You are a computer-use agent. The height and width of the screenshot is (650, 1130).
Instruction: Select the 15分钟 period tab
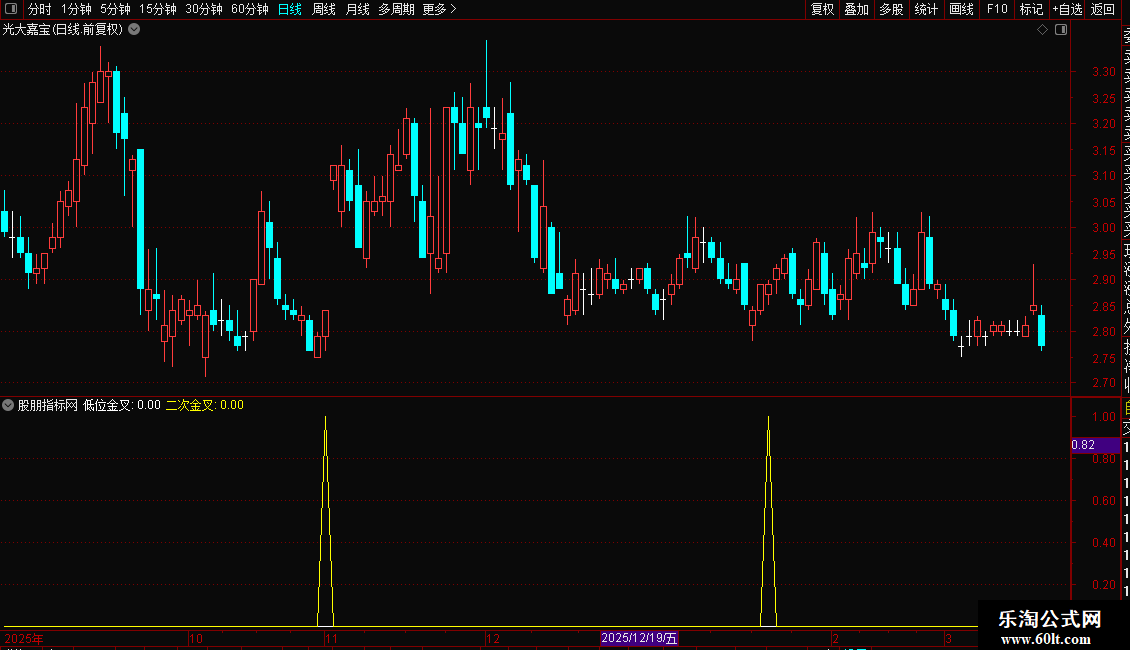(x=157, y=9)
